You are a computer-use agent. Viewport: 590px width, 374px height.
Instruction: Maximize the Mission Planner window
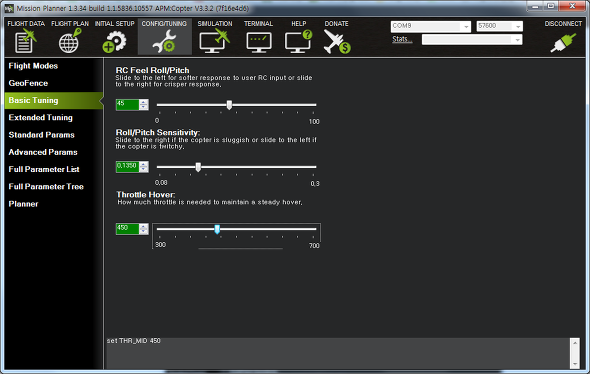tap(551, 6)
